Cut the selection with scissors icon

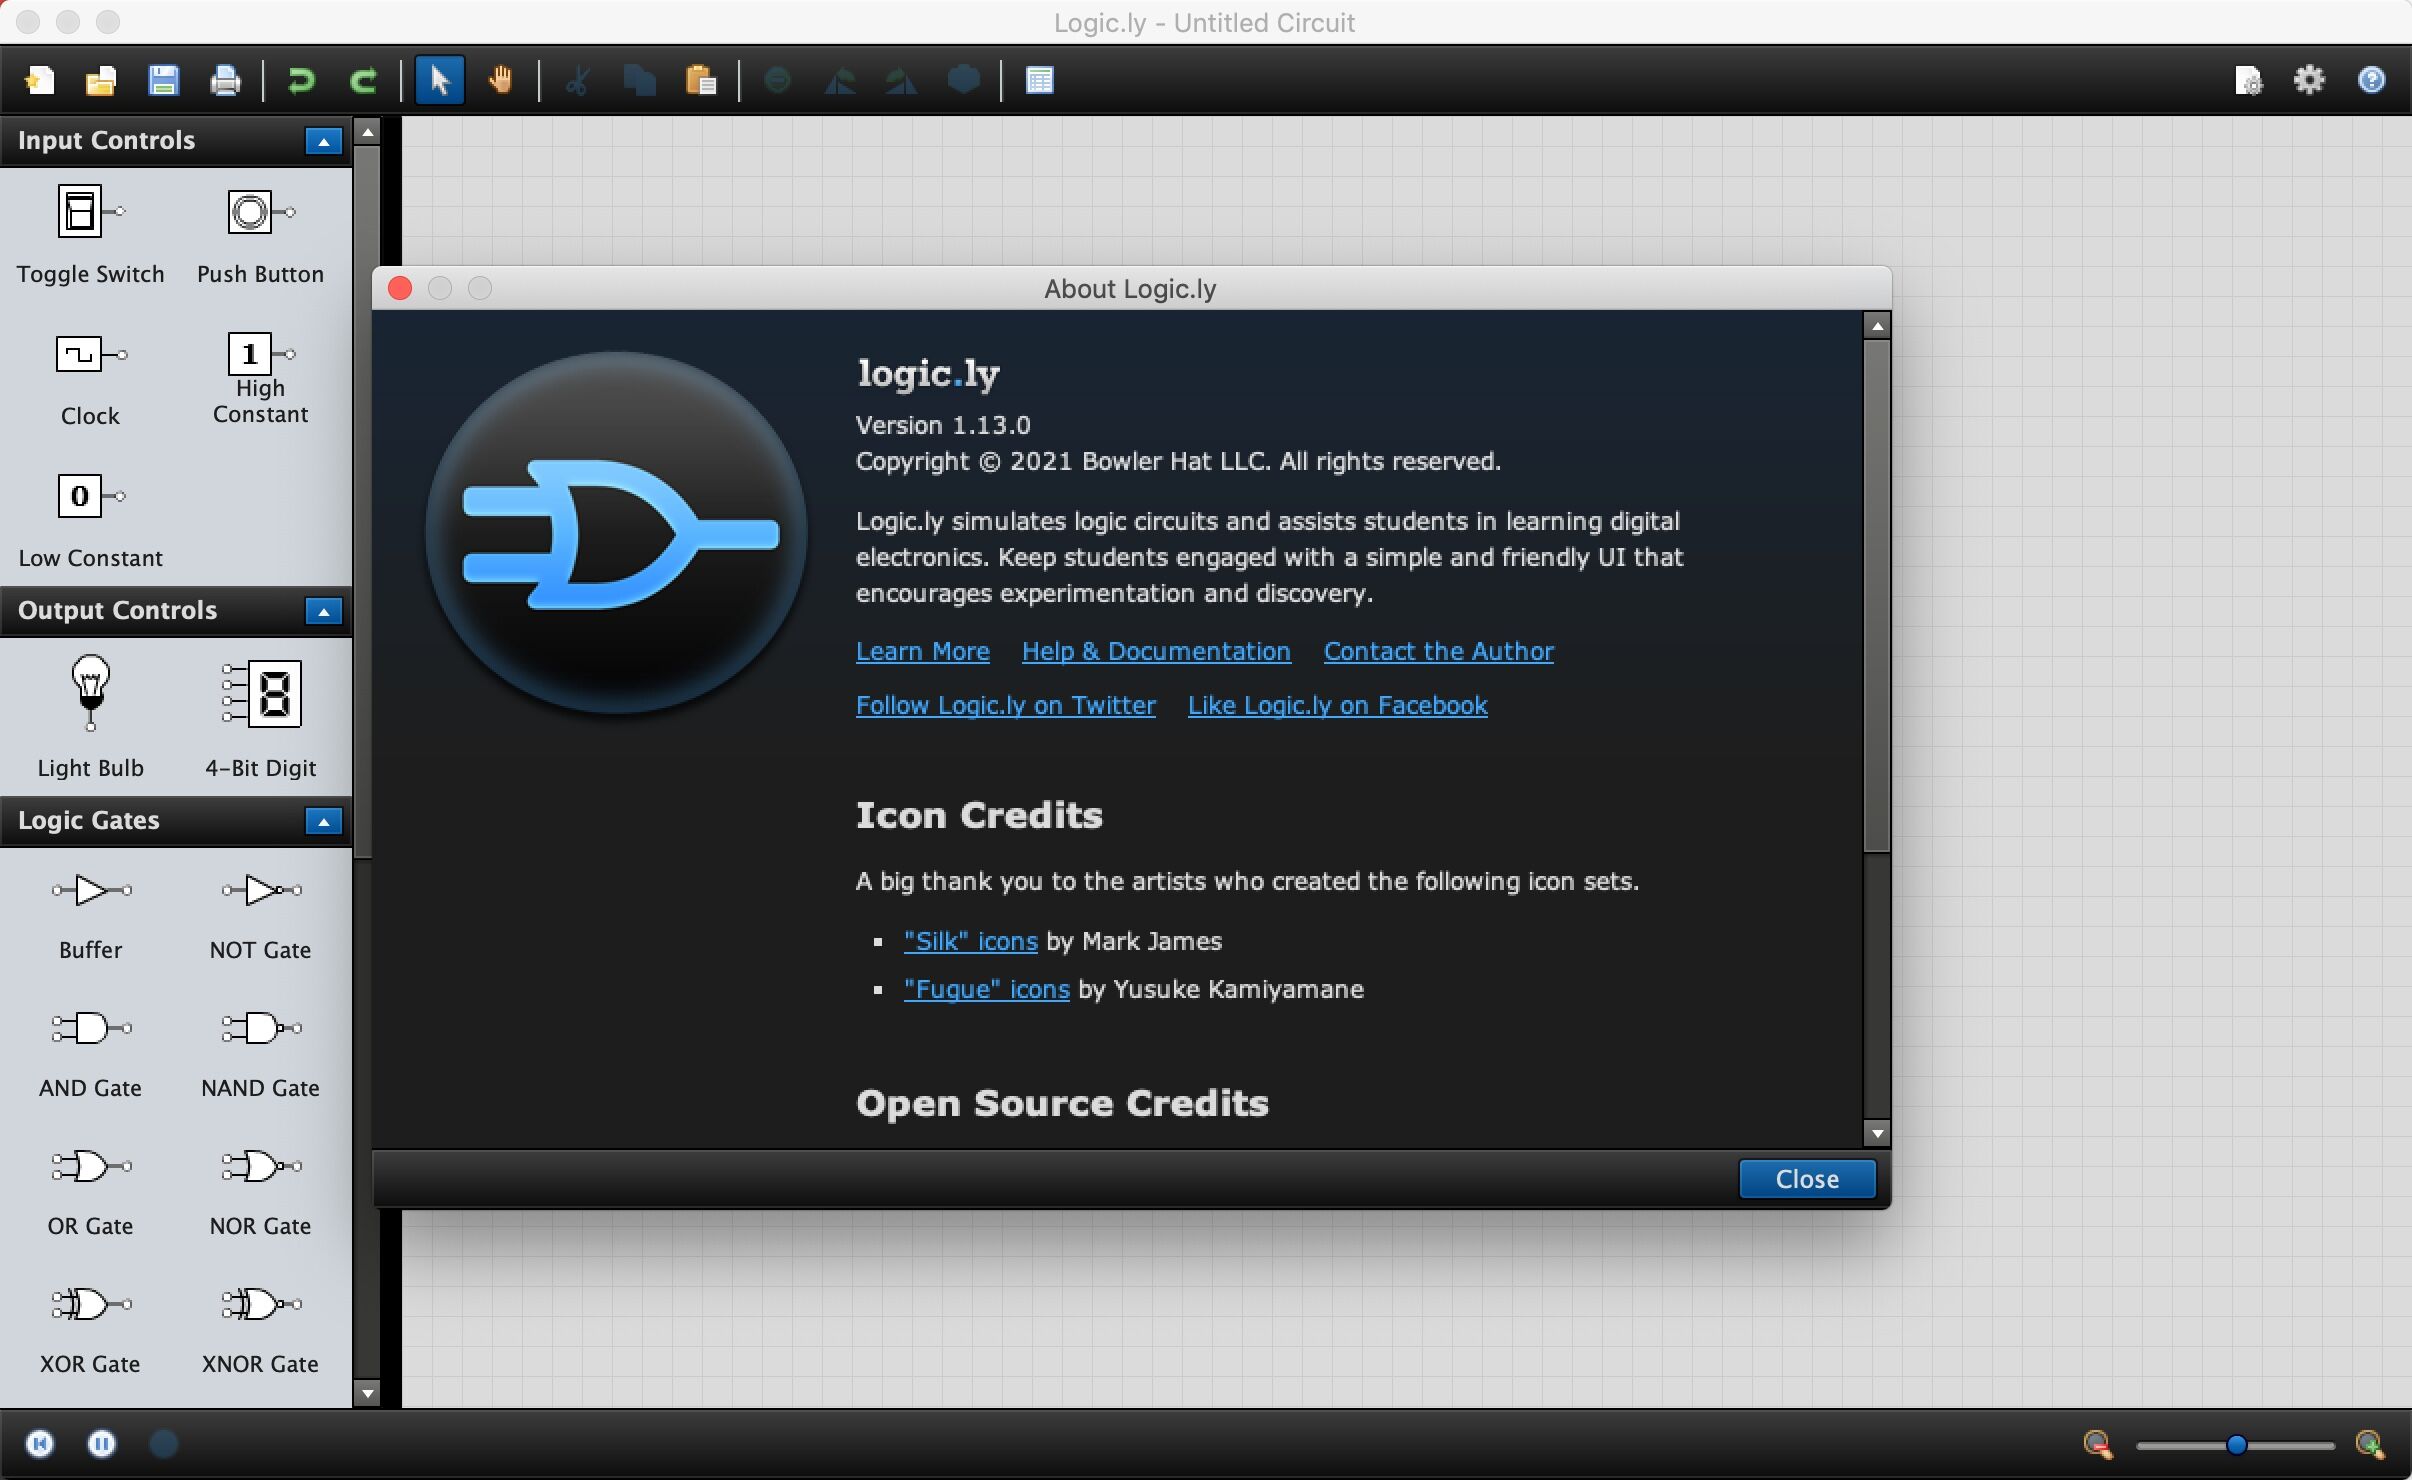pos(577,80)
